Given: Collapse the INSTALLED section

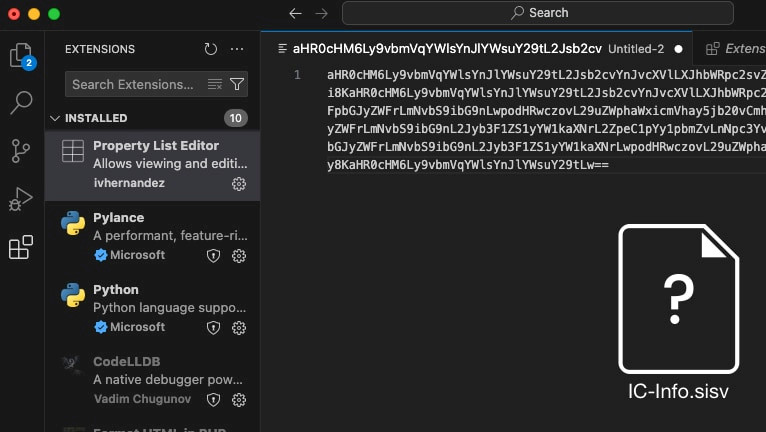Looking at the screenshot, I should coord(55,118).
